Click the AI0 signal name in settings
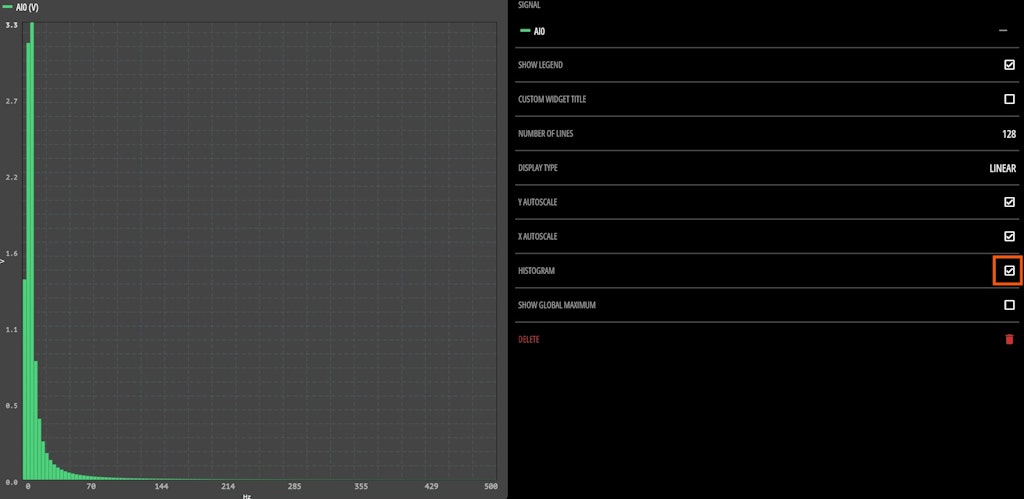 pos(539,31)
